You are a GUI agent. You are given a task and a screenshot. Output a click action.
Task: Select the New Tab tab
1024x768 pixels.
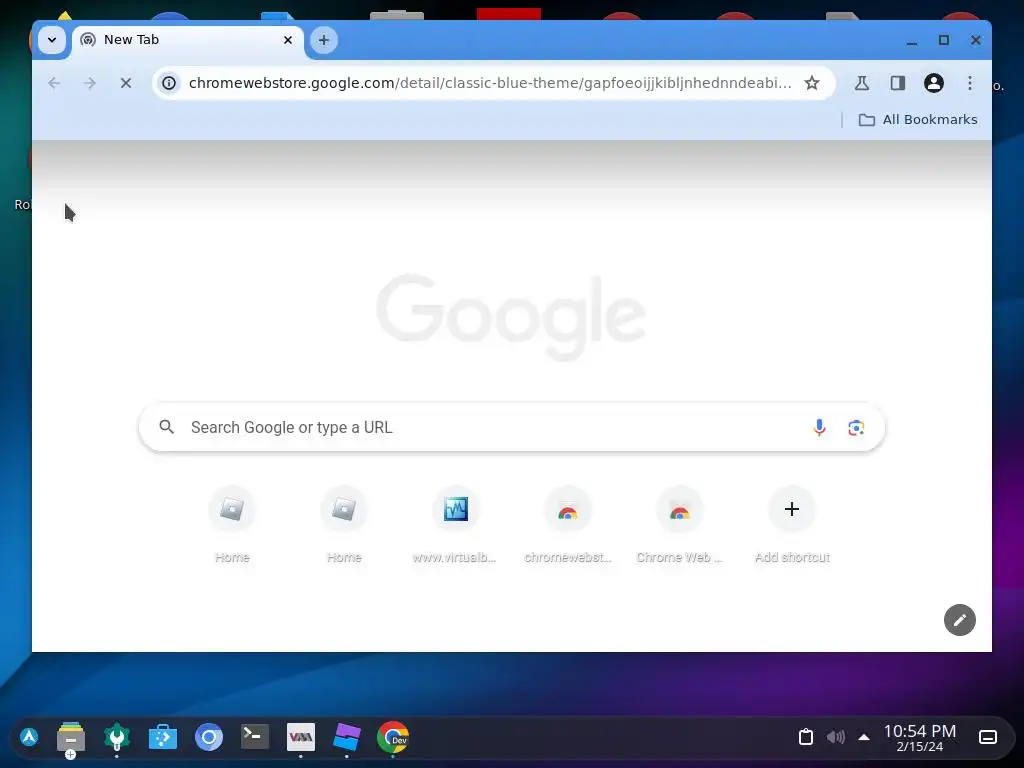click(x=187, y=40)
